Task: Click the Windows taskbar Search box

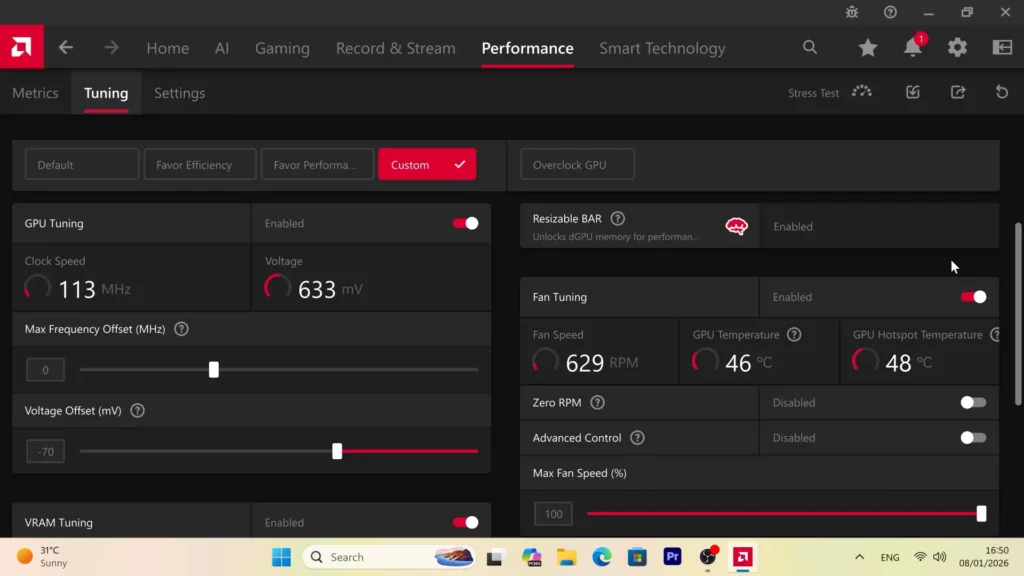Action: (x=389, y=557)
